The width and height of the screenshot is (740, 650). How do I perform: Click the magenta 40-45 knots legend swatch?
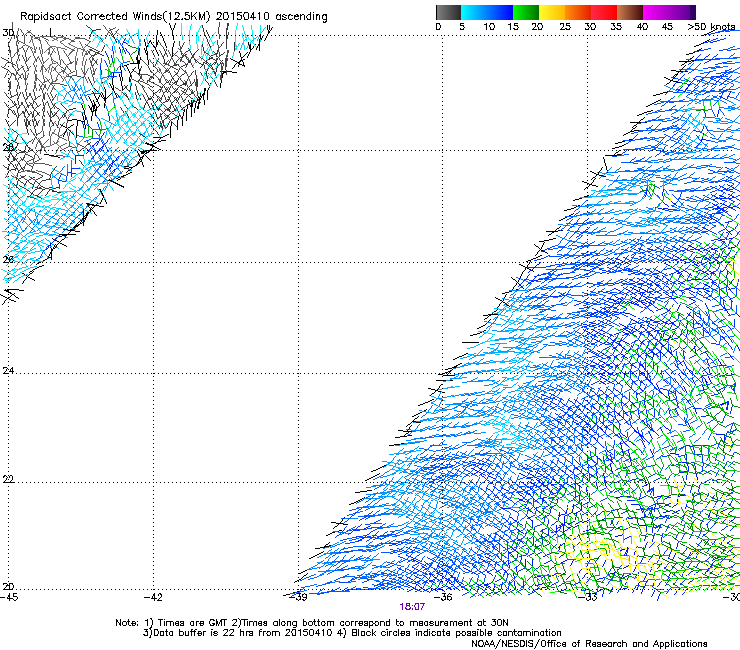(x=656, y=12)
